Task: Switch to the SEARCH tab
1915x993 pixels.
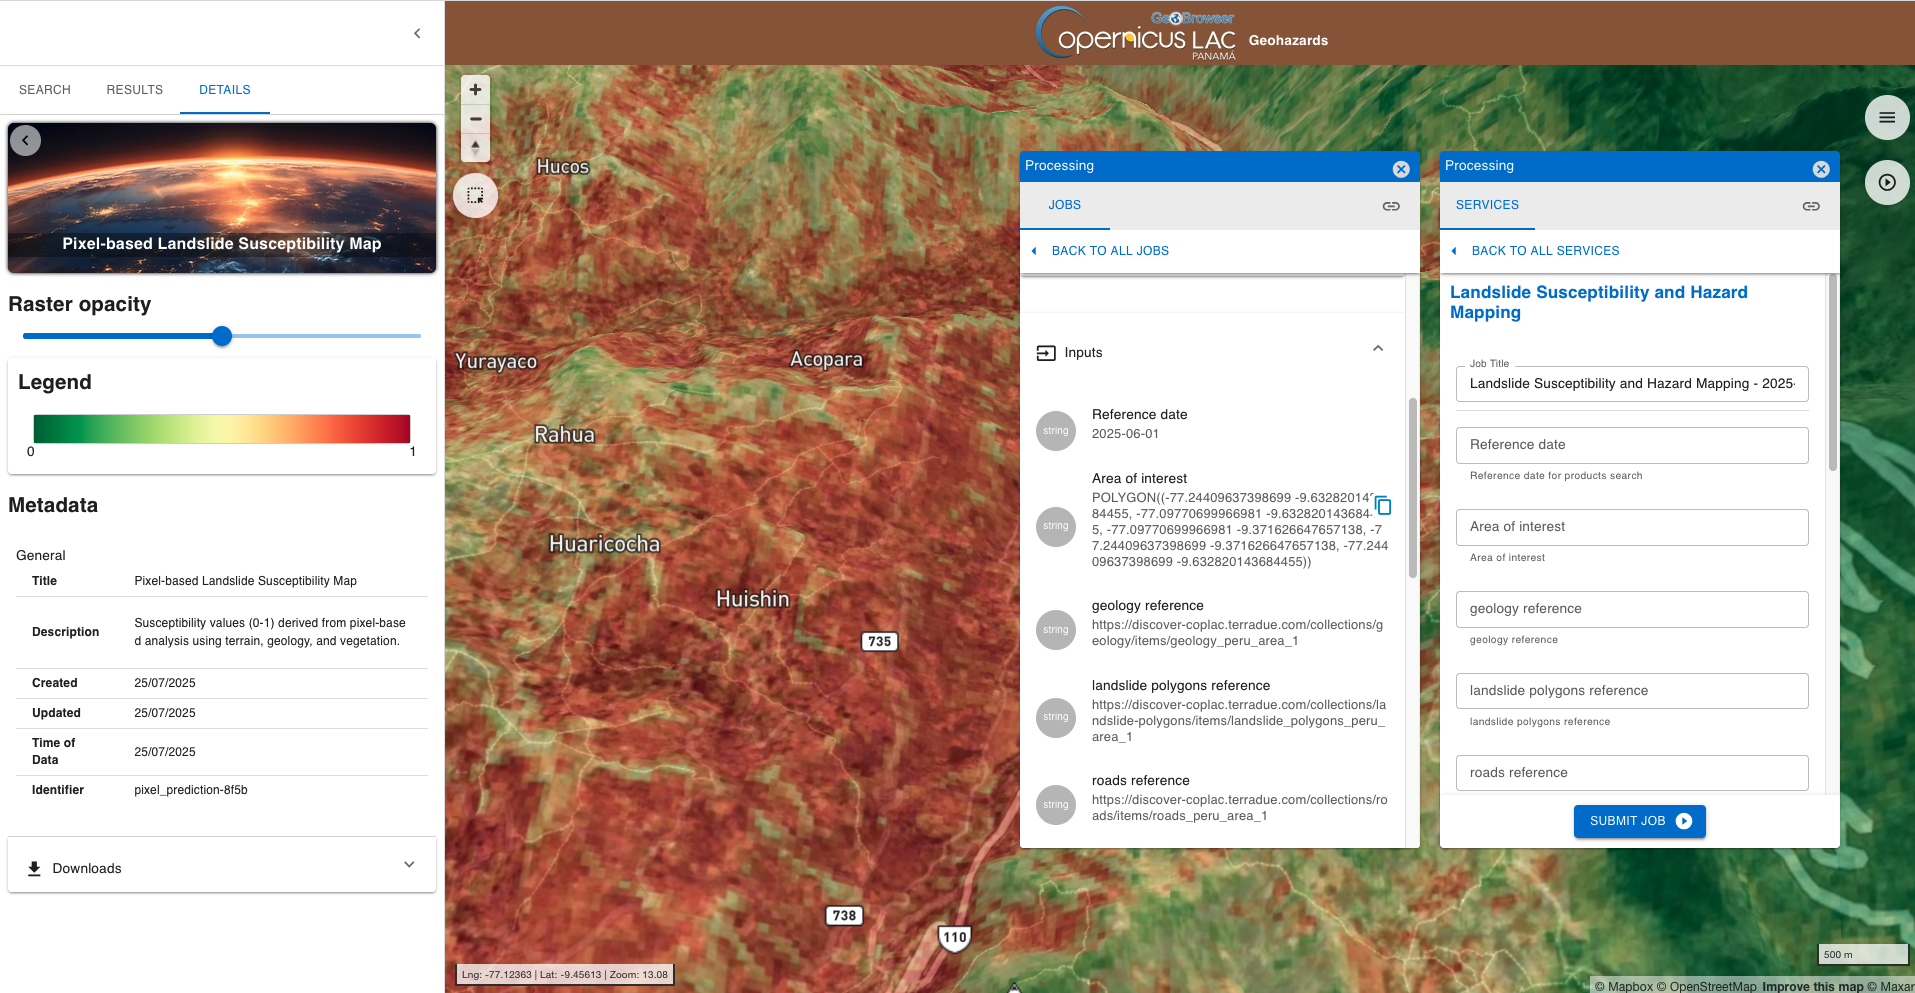Action: click(45, 90)
